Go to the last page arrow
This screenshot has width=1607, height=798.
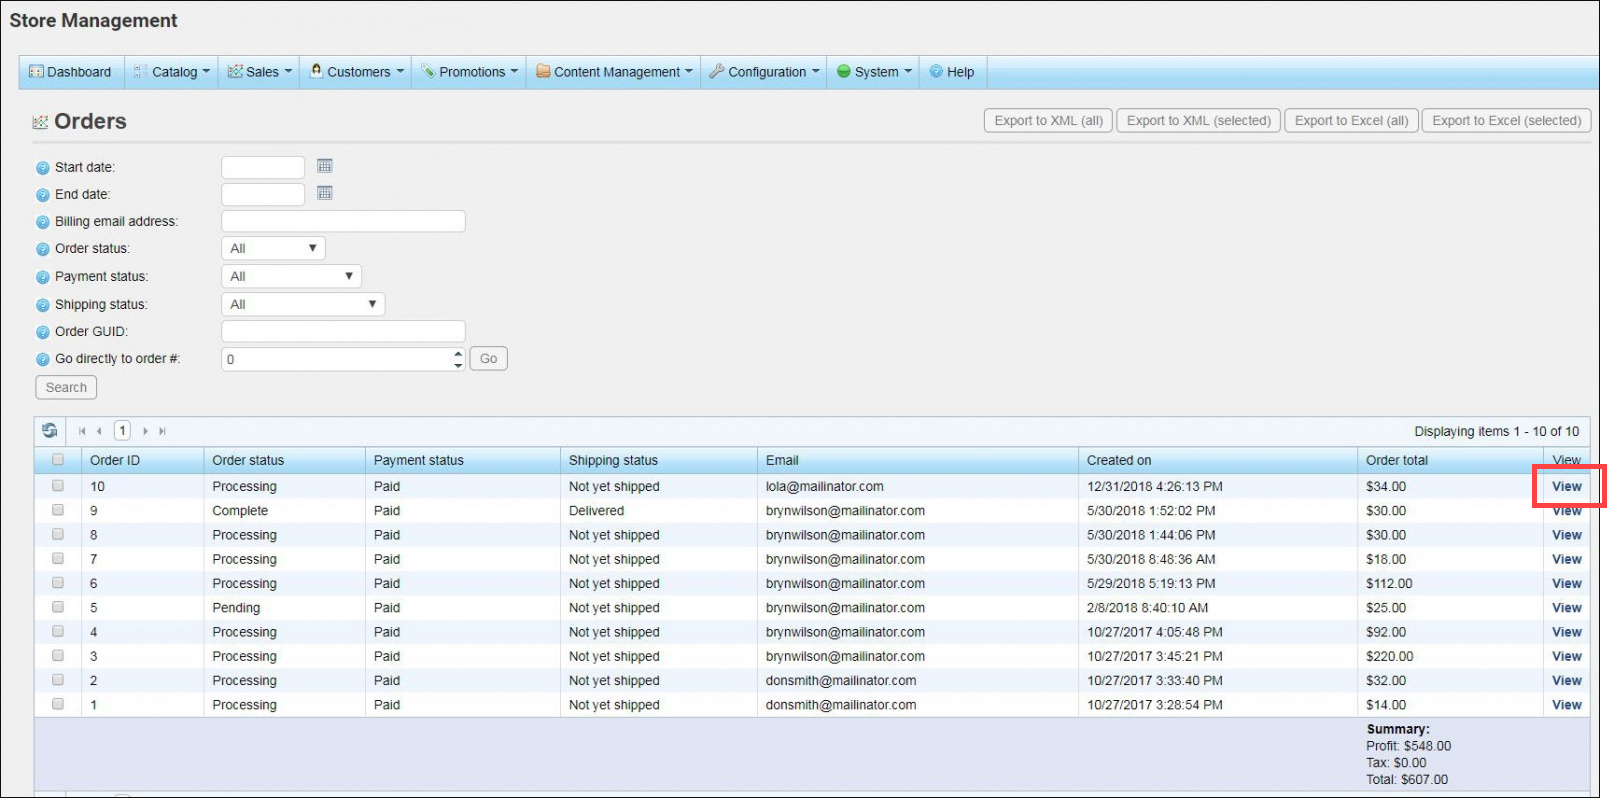tap(162, 431)
